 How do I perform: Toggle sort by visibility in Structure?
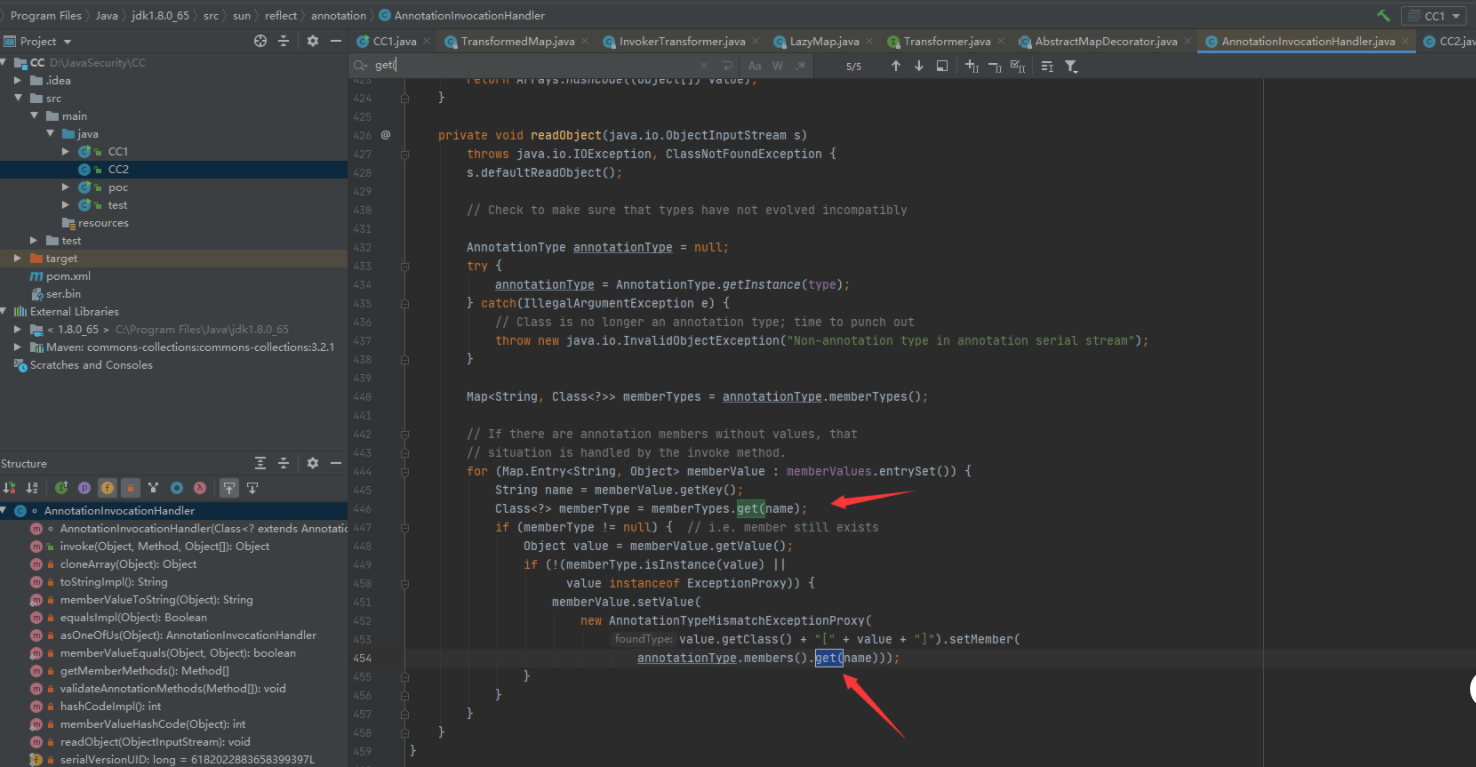9,488
